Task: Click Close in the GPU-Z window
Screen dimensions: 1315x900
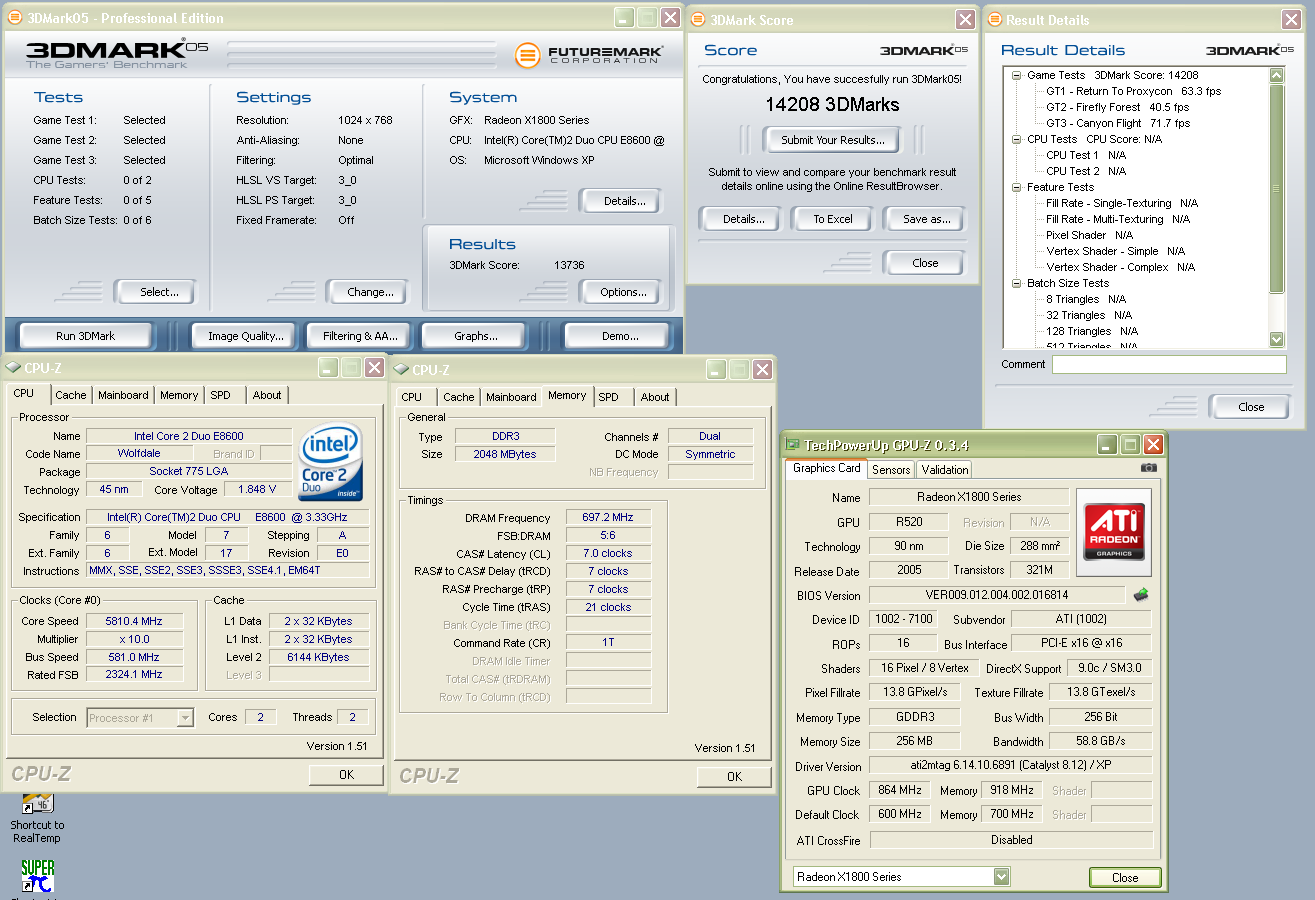Action: pos(1125,877)
